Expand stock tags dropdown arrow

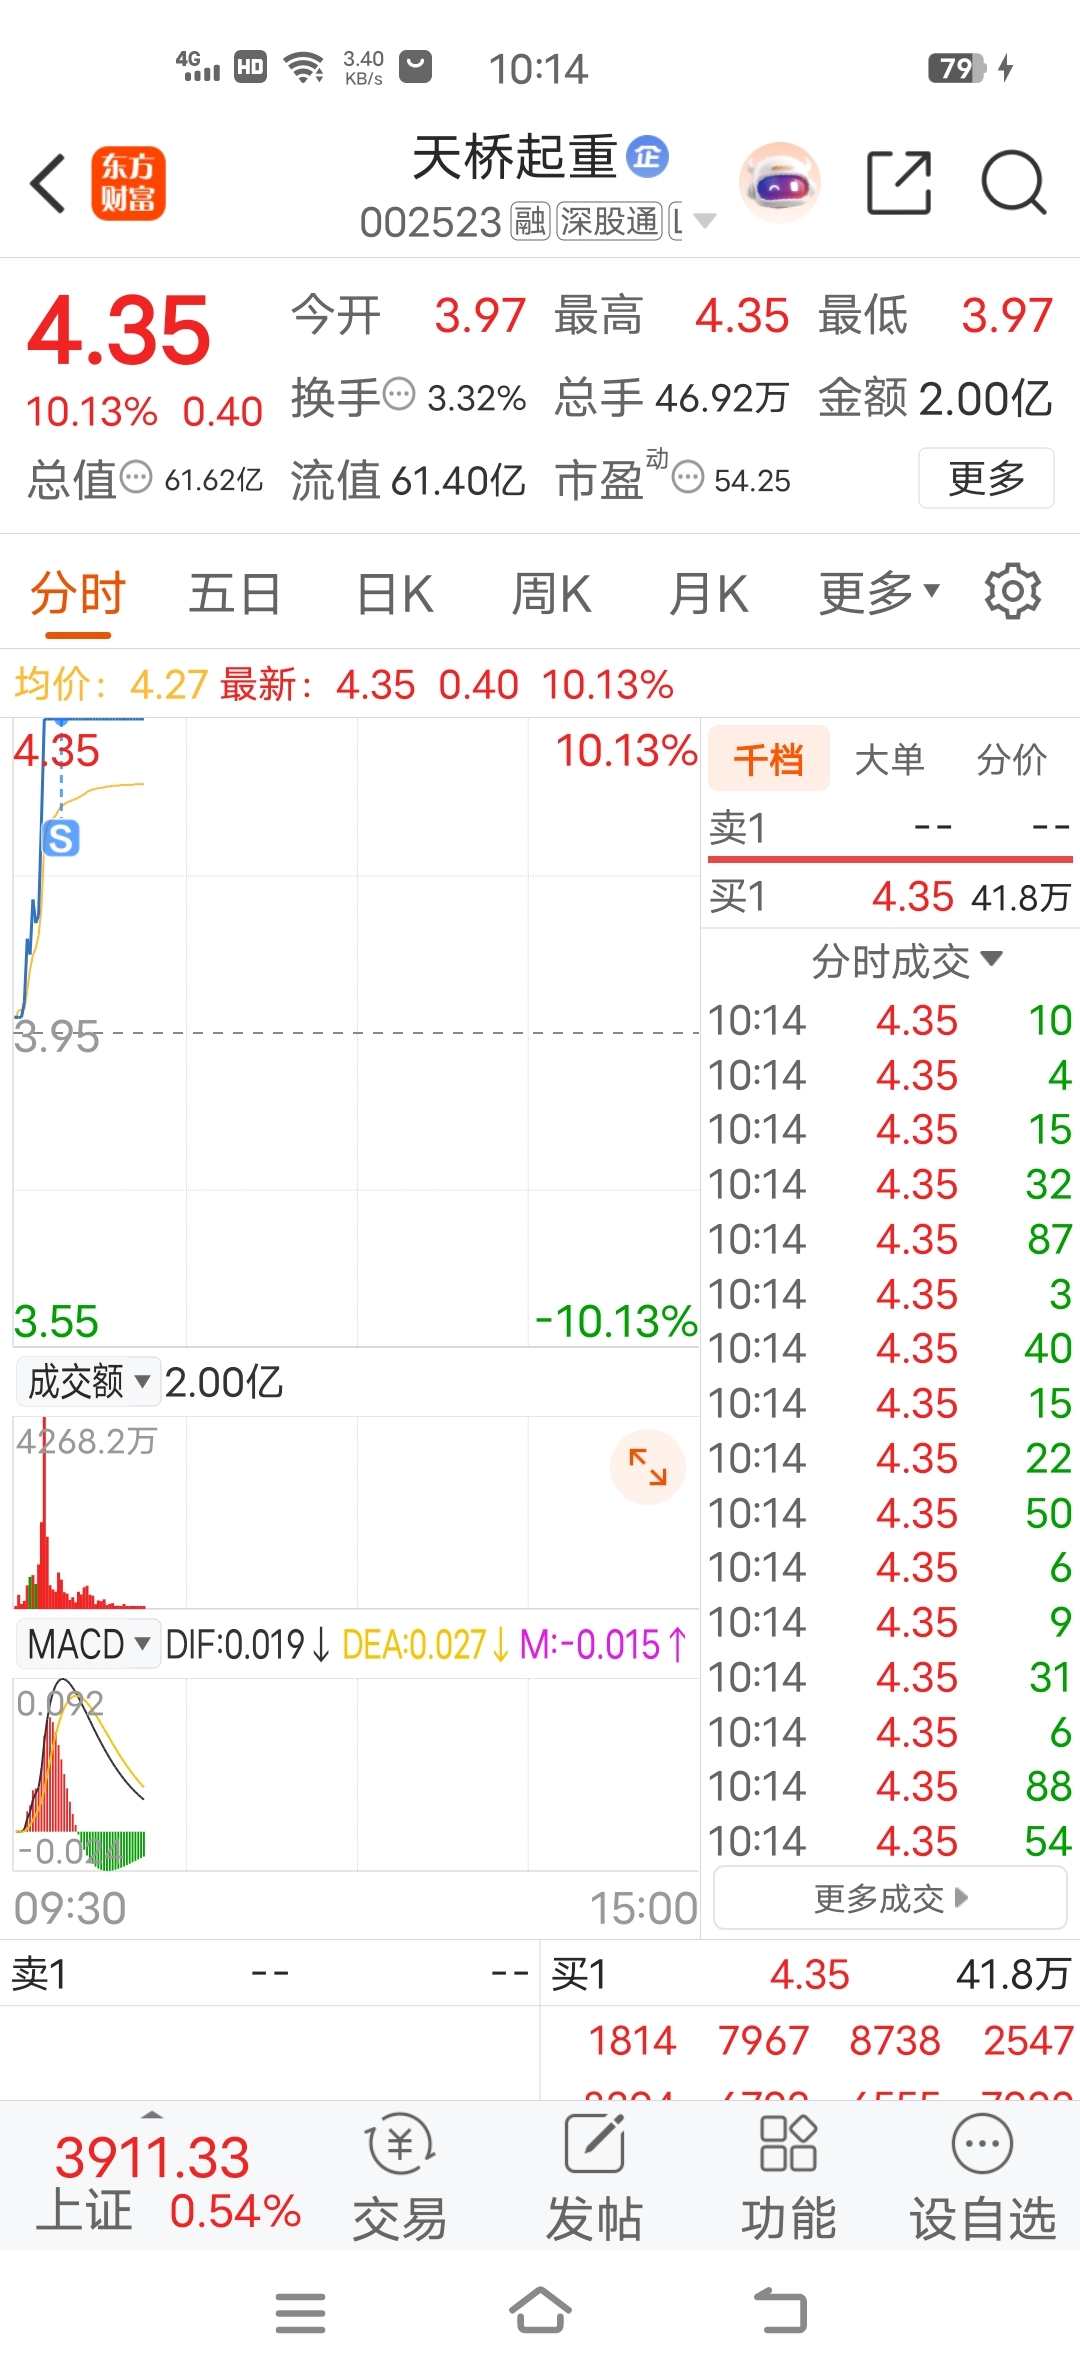pos(705,221)
